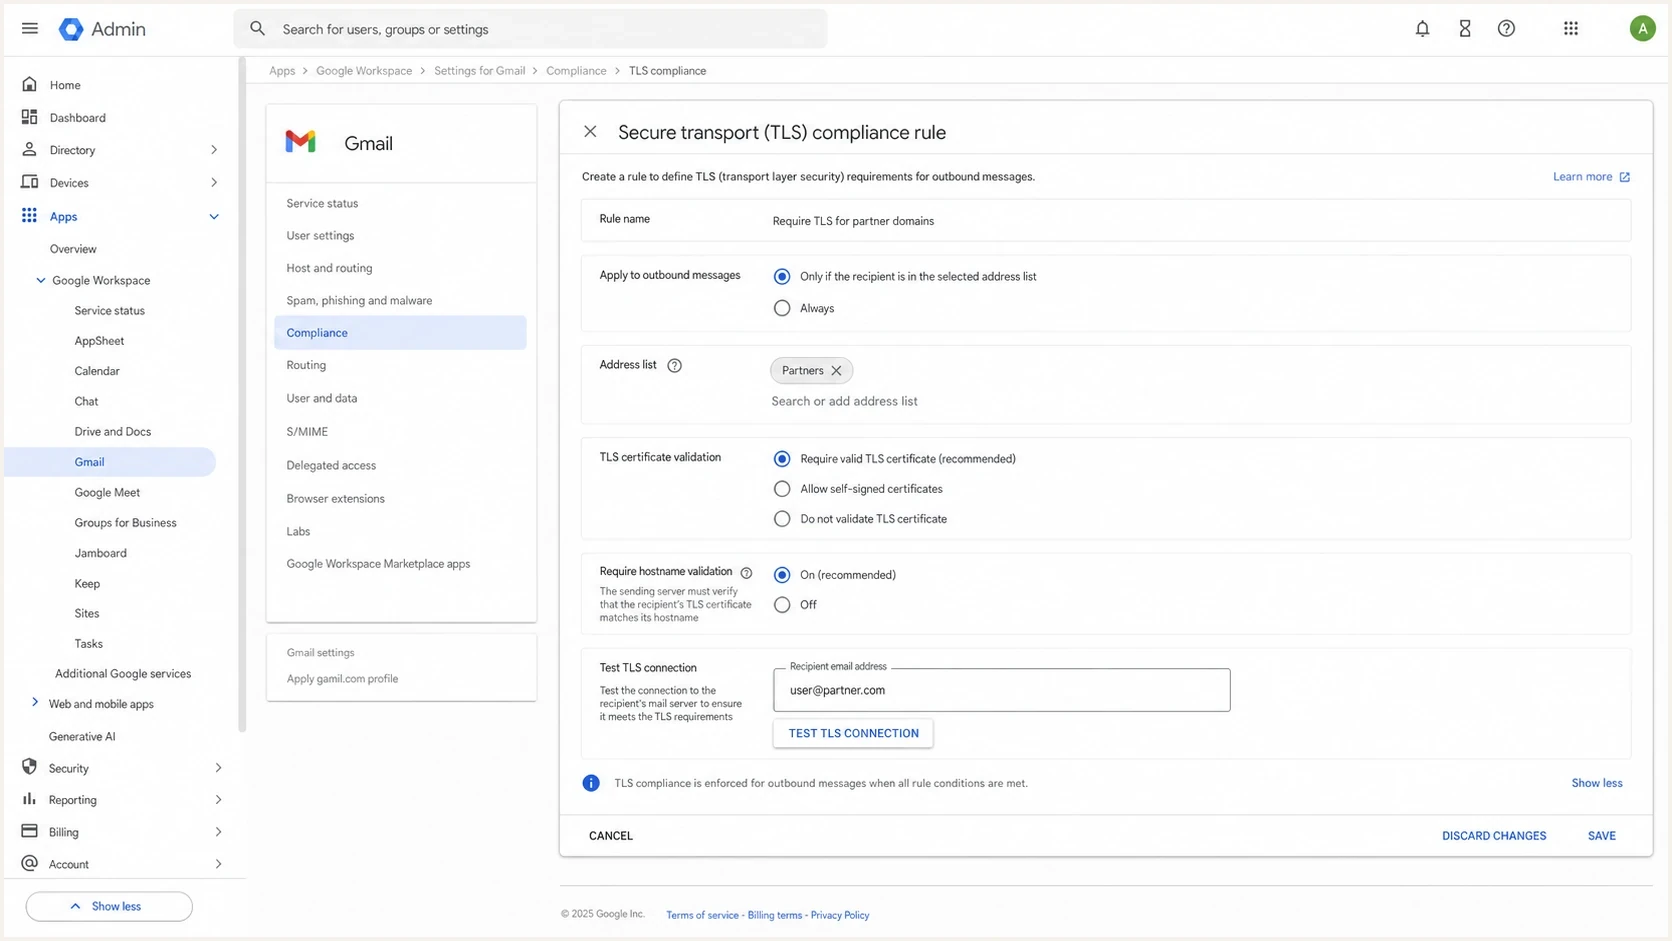Viewport: 1672px width, 941px height.
Task: Turn hostname validation Off
Action: point(782,605)
